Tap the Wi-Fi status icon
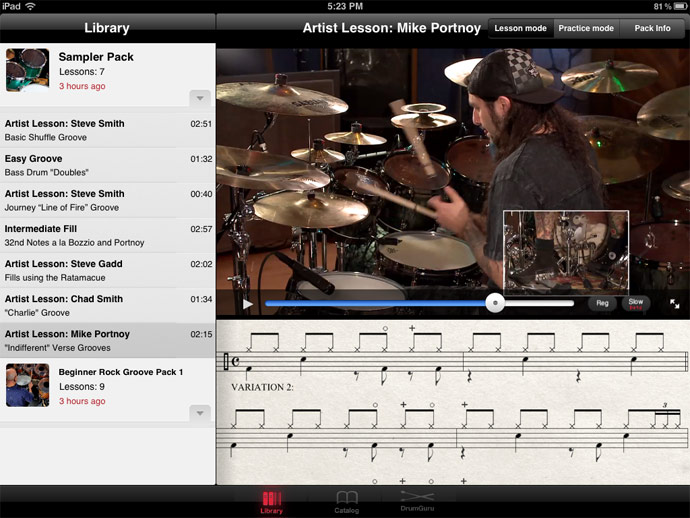The height and width of the screenshot is (518, 690). coord(30,6)
